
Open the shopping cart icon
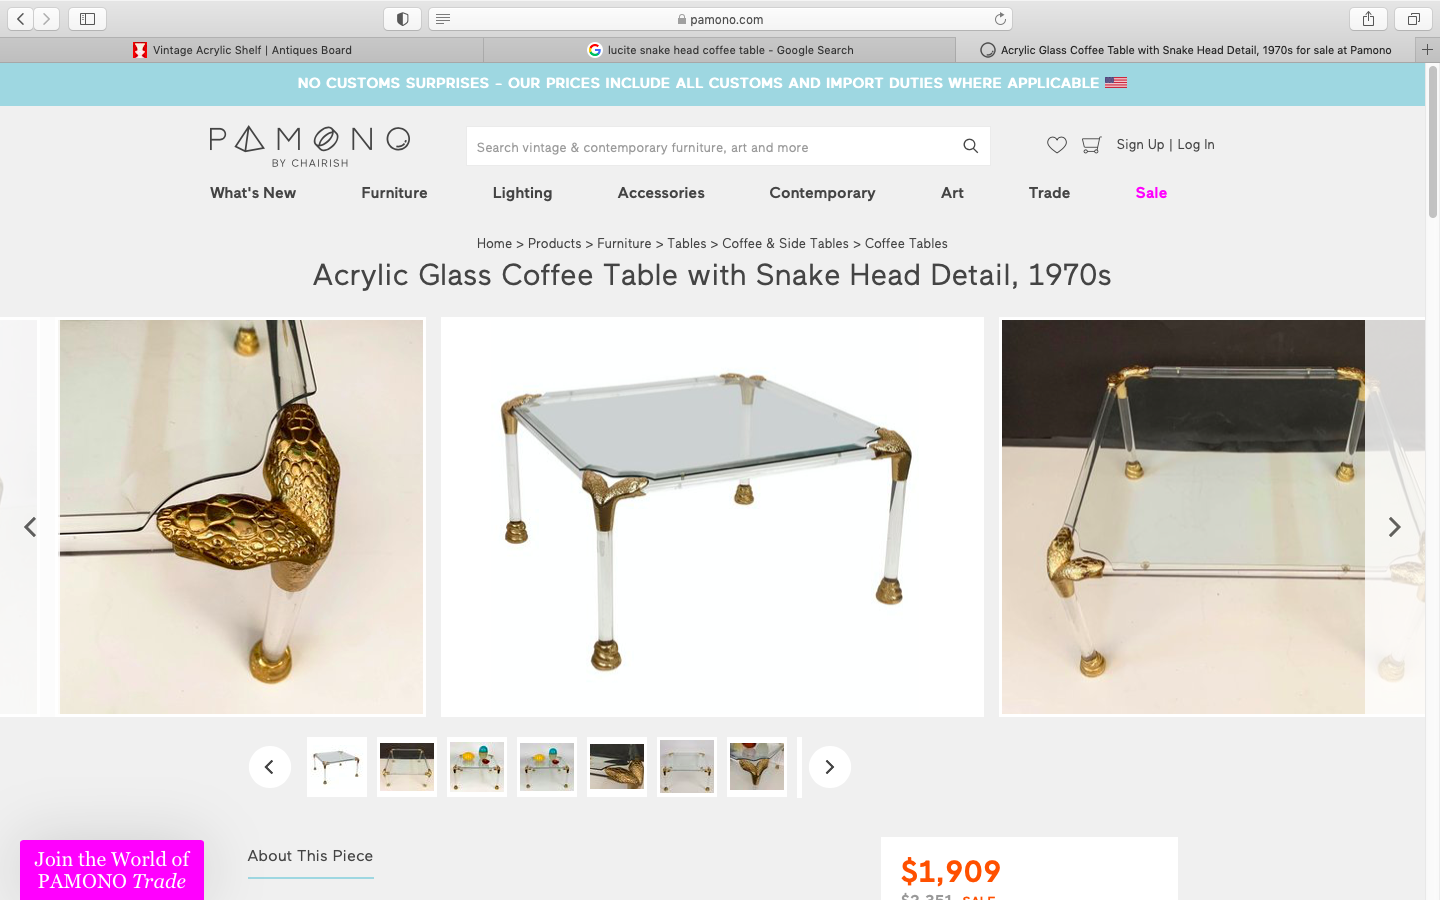[1091, 145]
